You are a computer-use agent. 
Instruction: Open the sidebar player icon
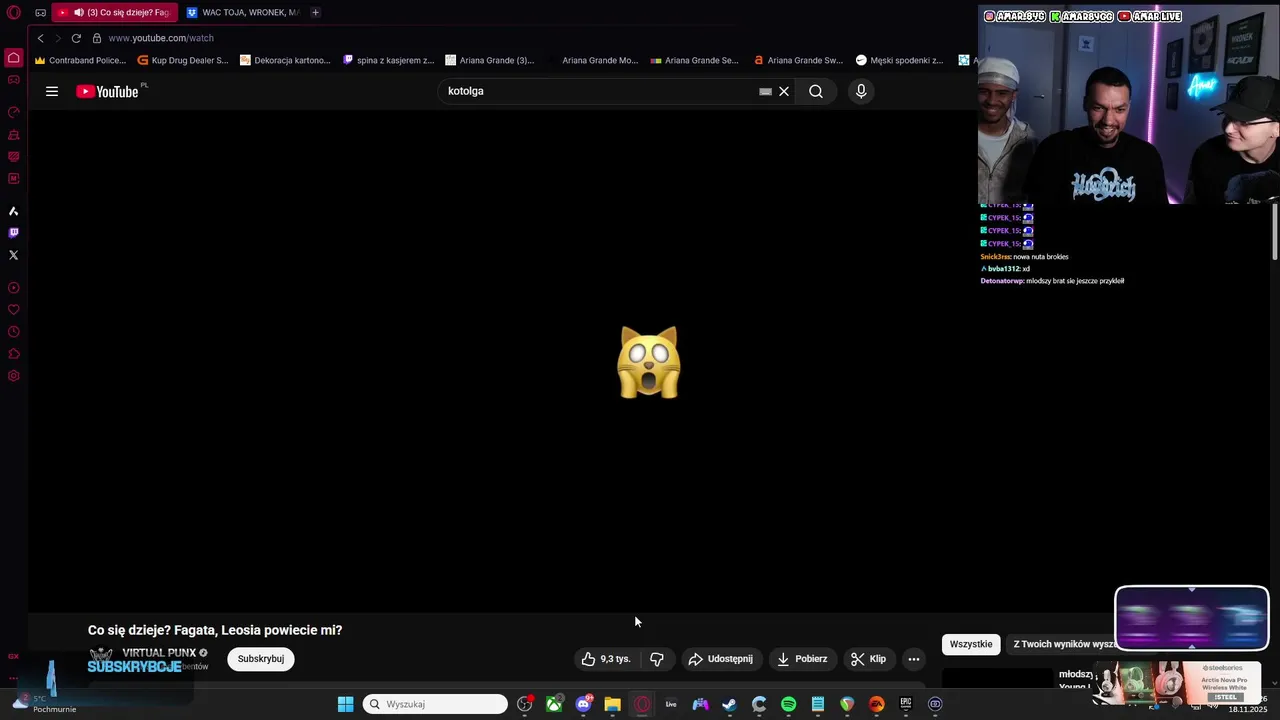click(14, 288)
